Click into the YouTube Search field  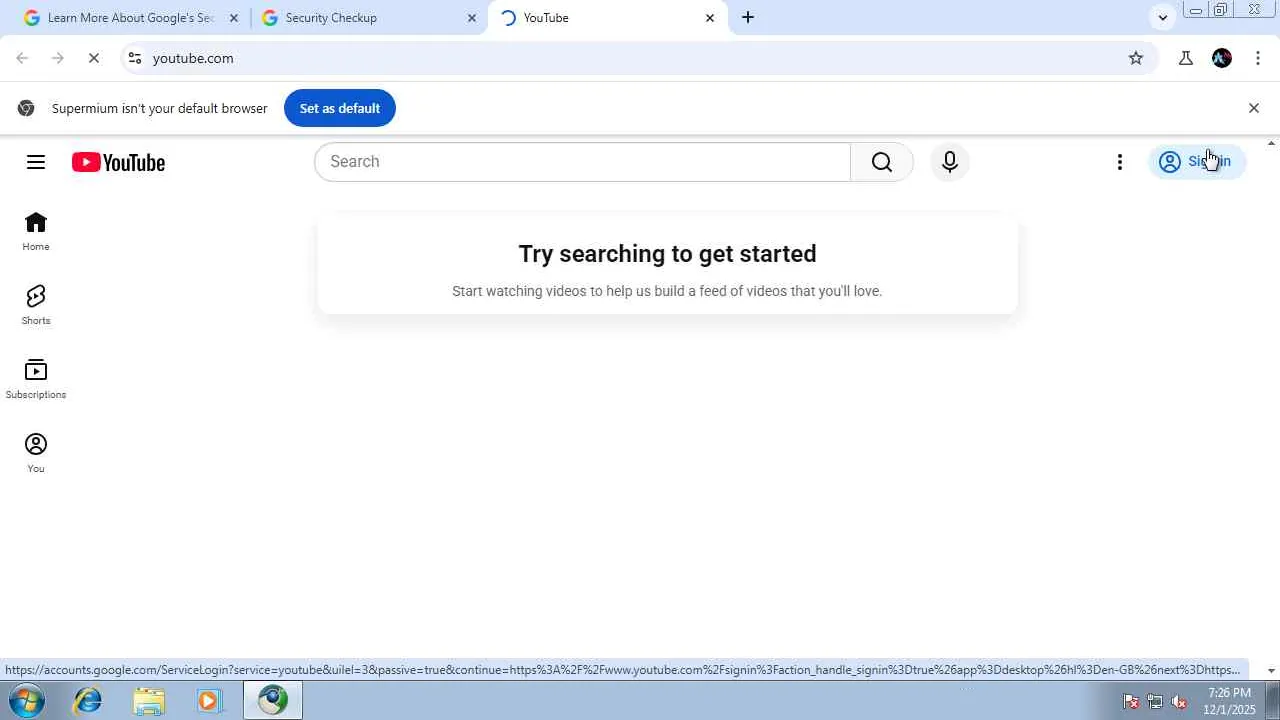(x=582, y=162)
